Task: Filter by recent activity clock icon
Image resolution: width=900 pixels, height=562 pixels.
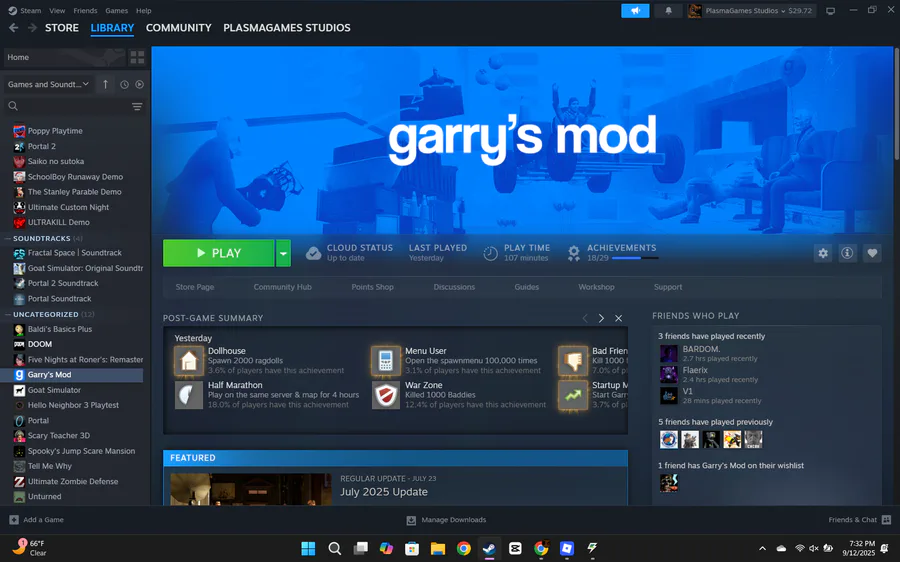Action: (125, 84)
